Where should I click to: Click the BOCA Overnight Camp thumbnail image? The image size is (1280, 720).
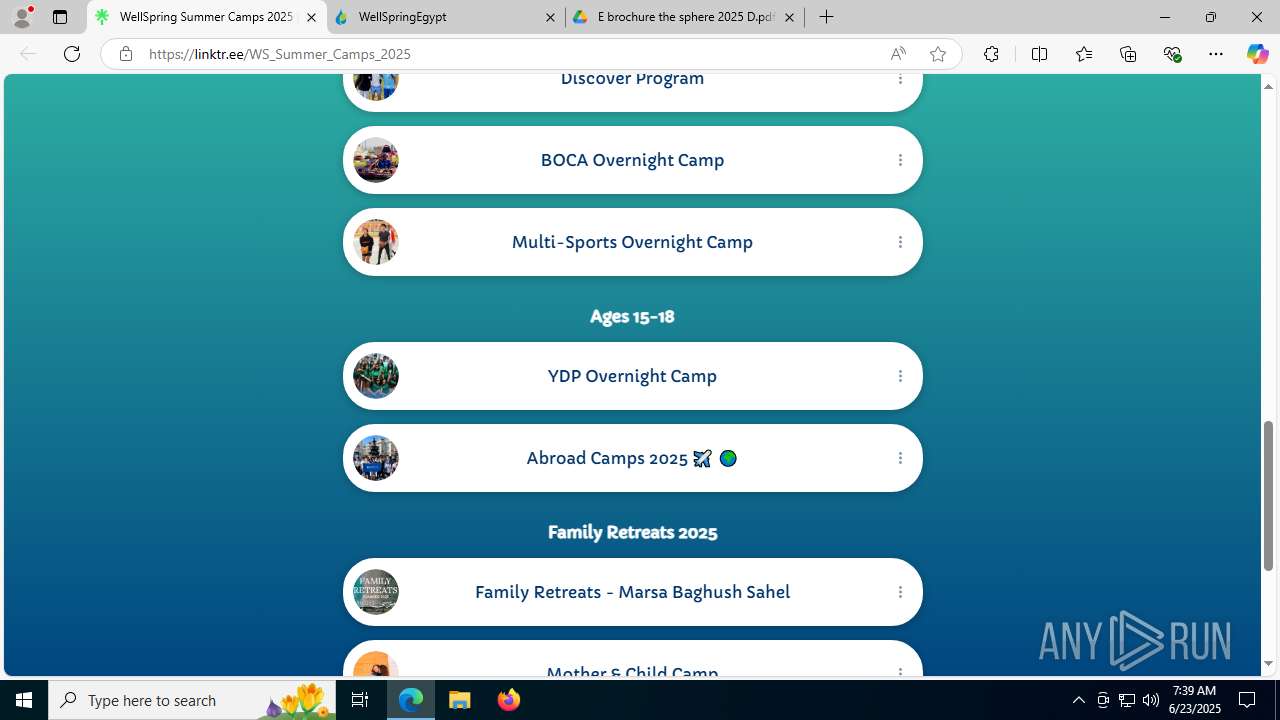[376, 160]
